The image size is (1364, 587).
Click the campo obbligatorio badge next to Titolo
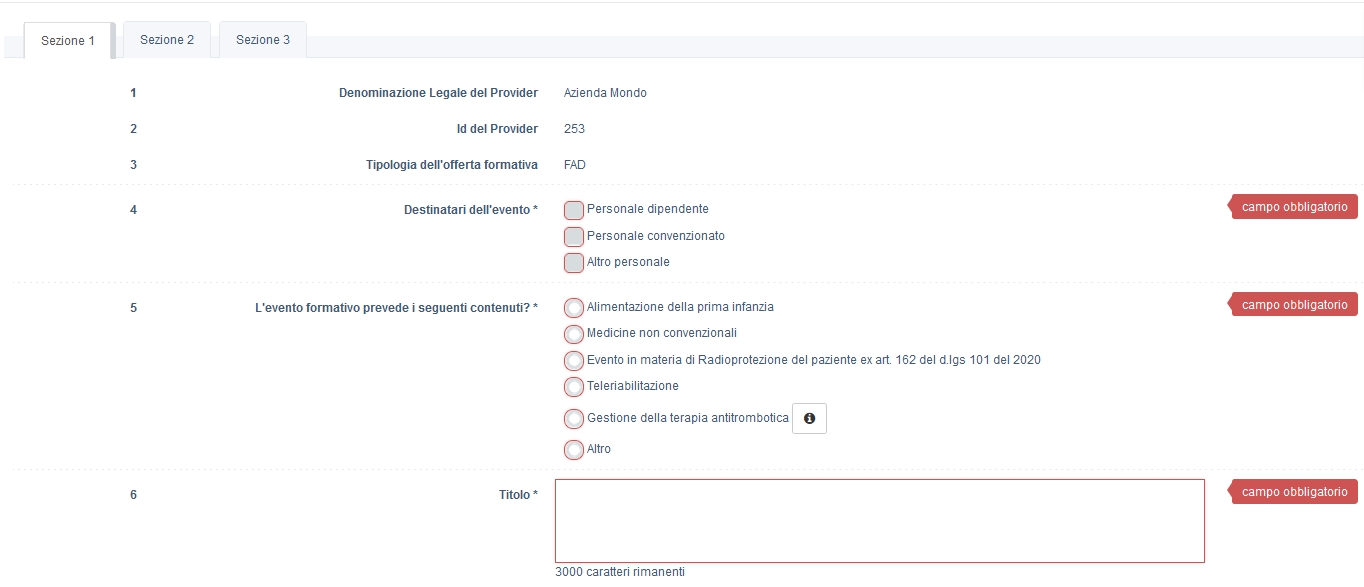(1295, 492)
